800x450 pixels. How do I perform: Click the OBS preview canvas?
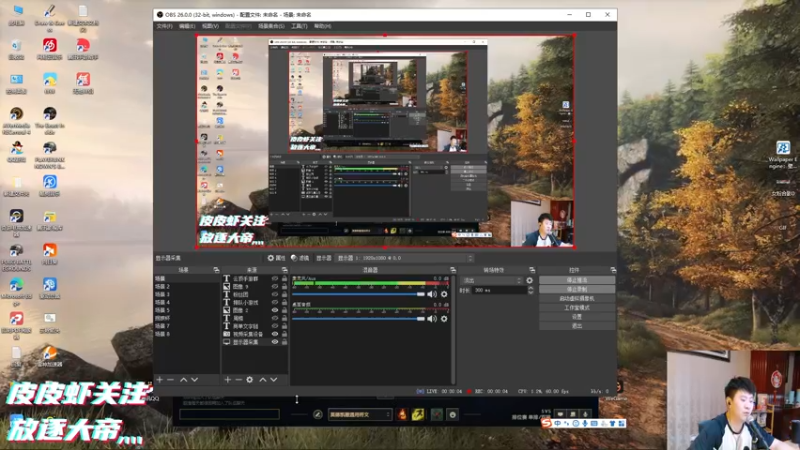coord(385,141)
